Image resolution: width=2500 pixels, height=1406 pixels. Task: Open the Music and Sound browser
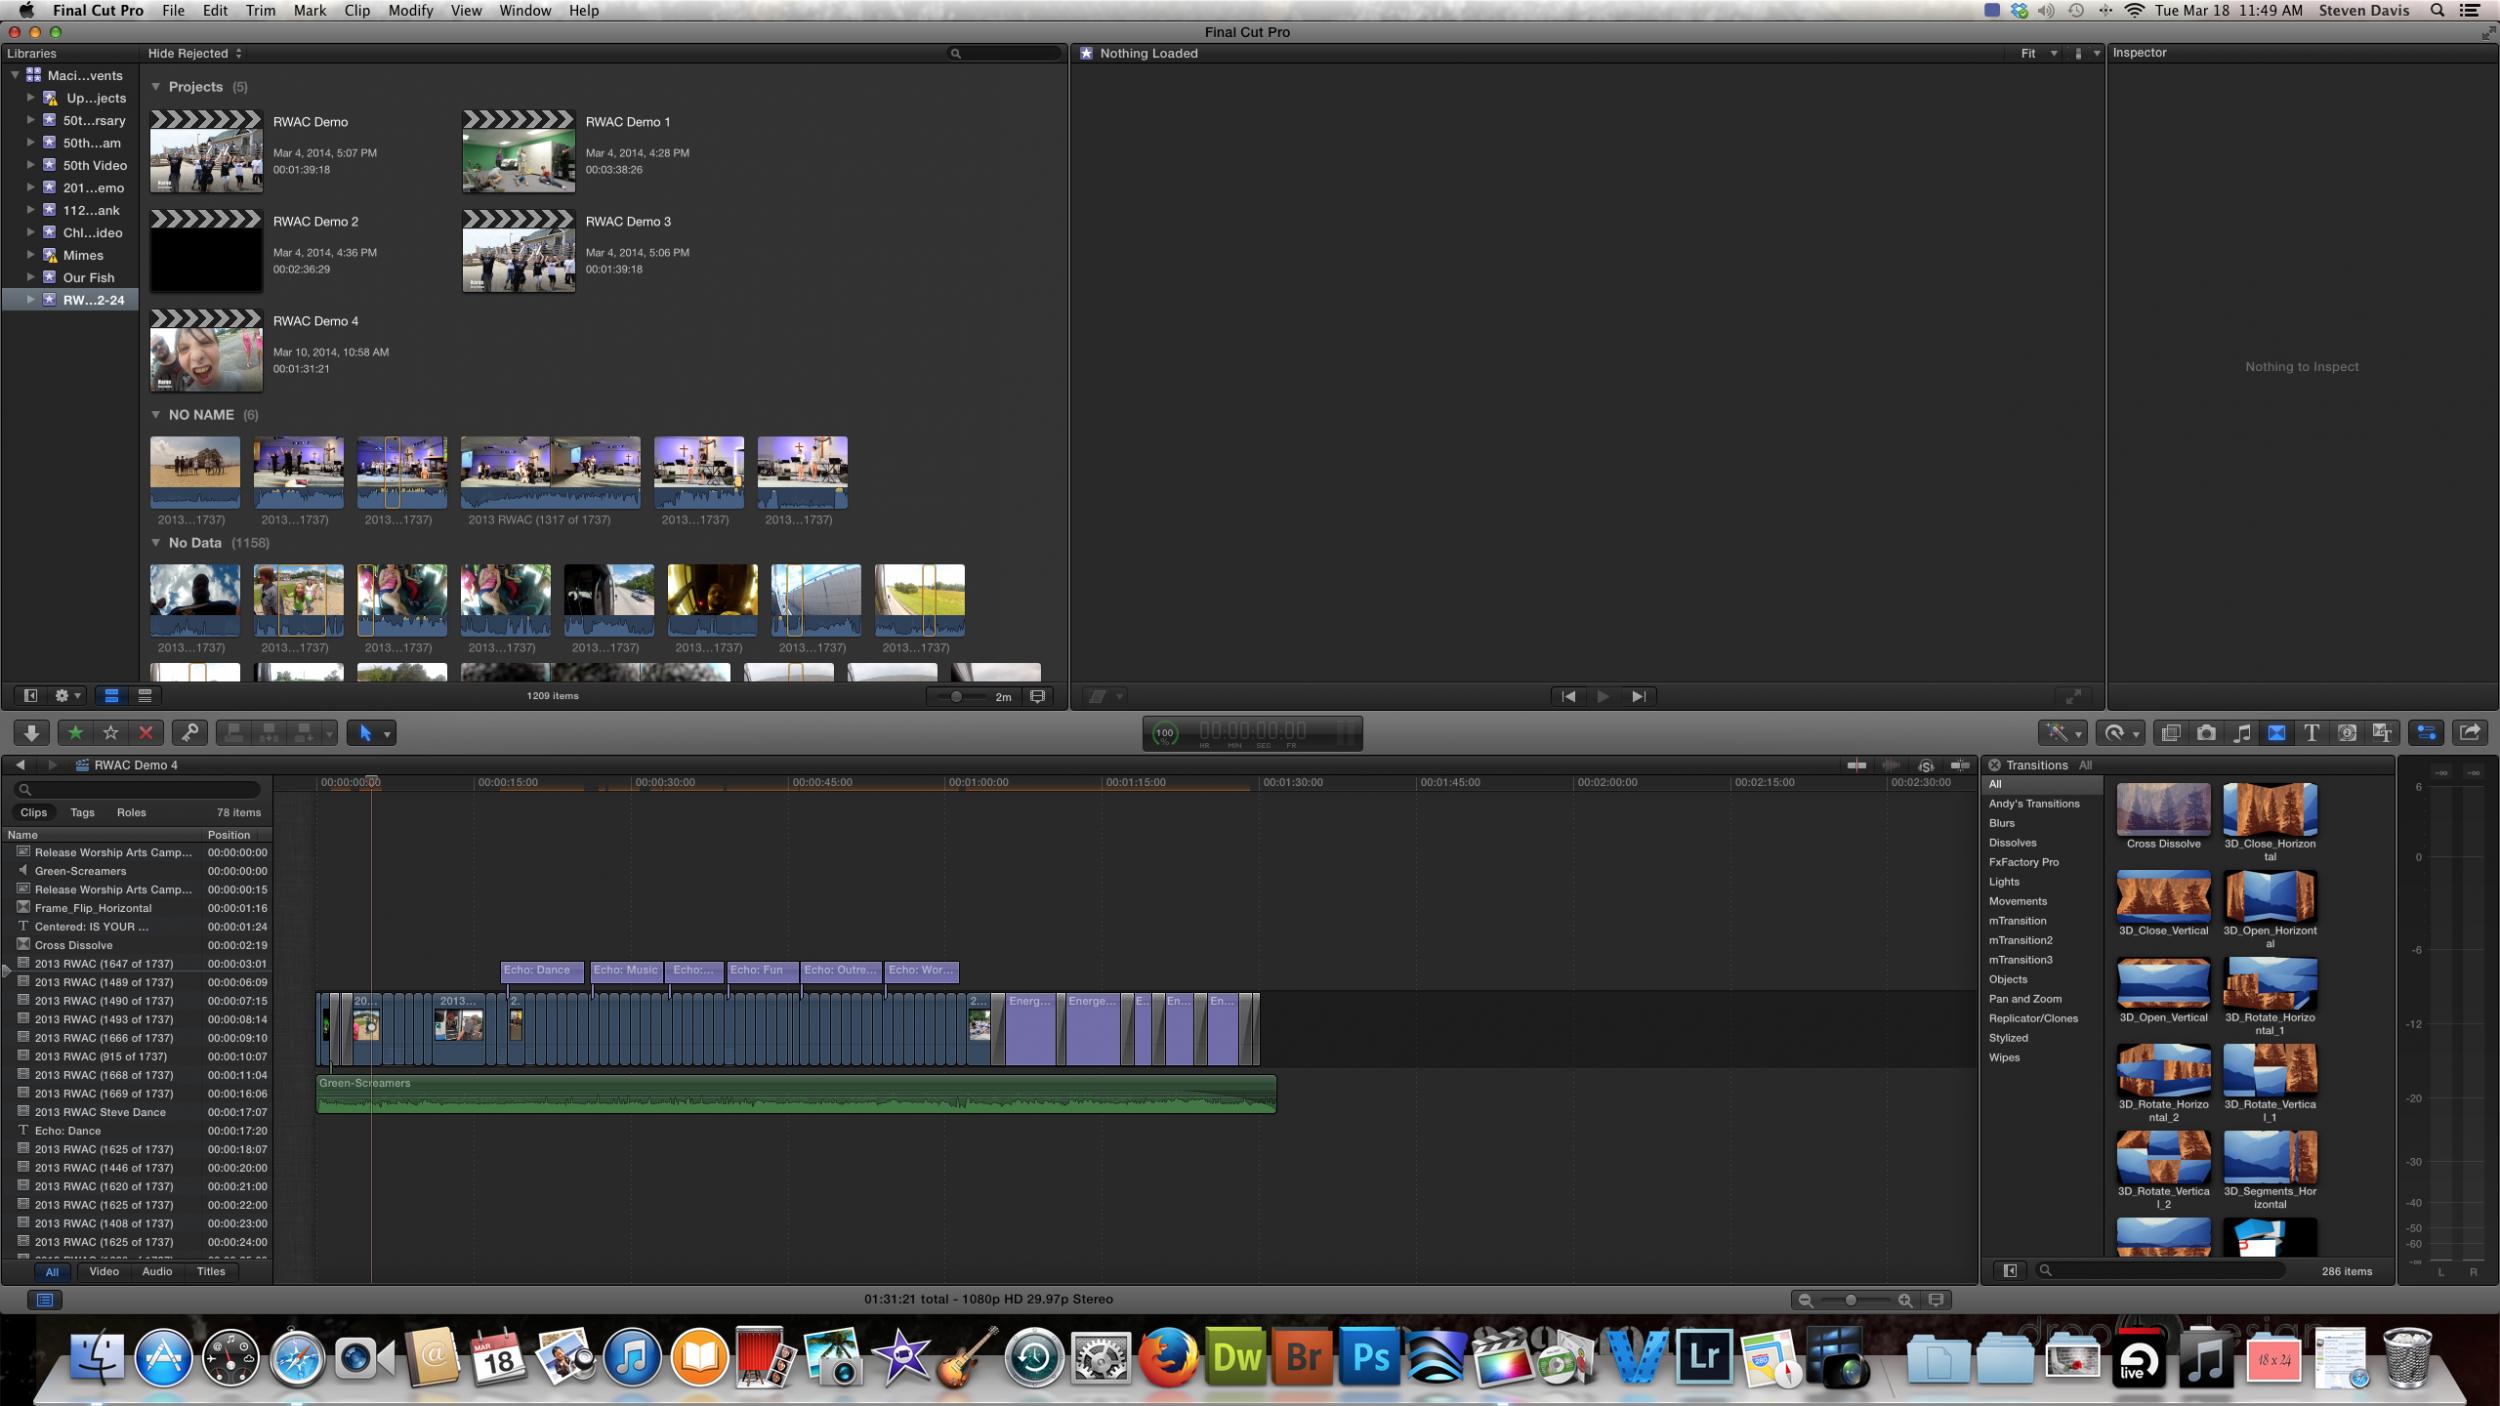2241,733
